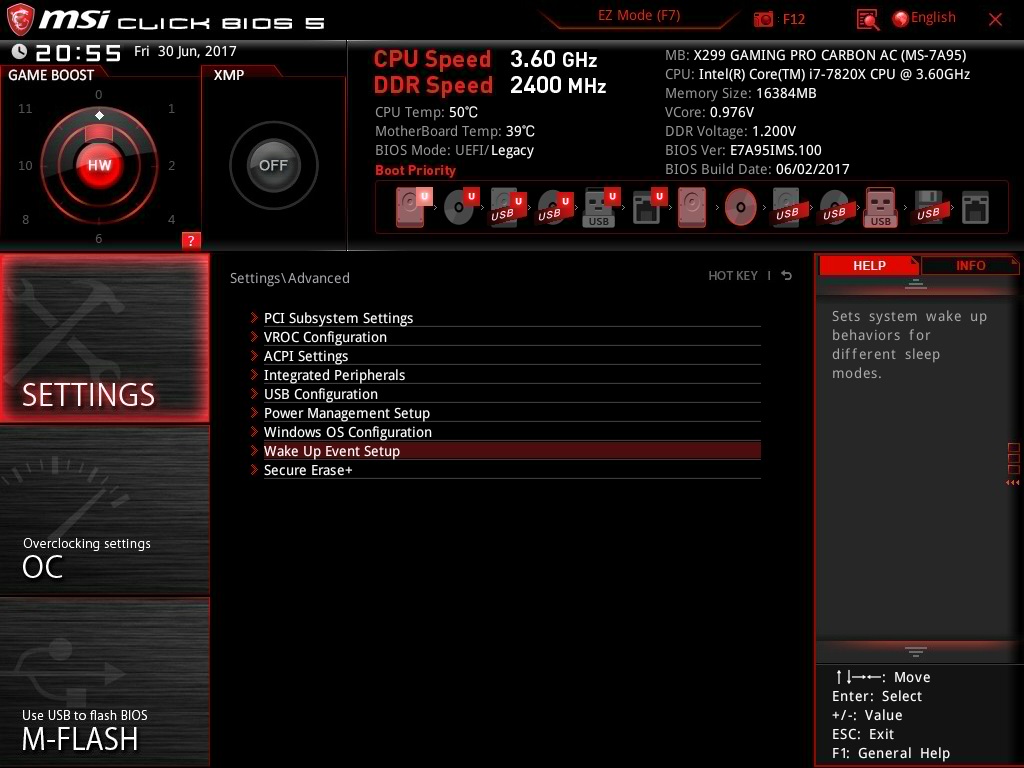Click the help panel scroll-down handle
The image size is (1024, 768).
tap(915, 652)
